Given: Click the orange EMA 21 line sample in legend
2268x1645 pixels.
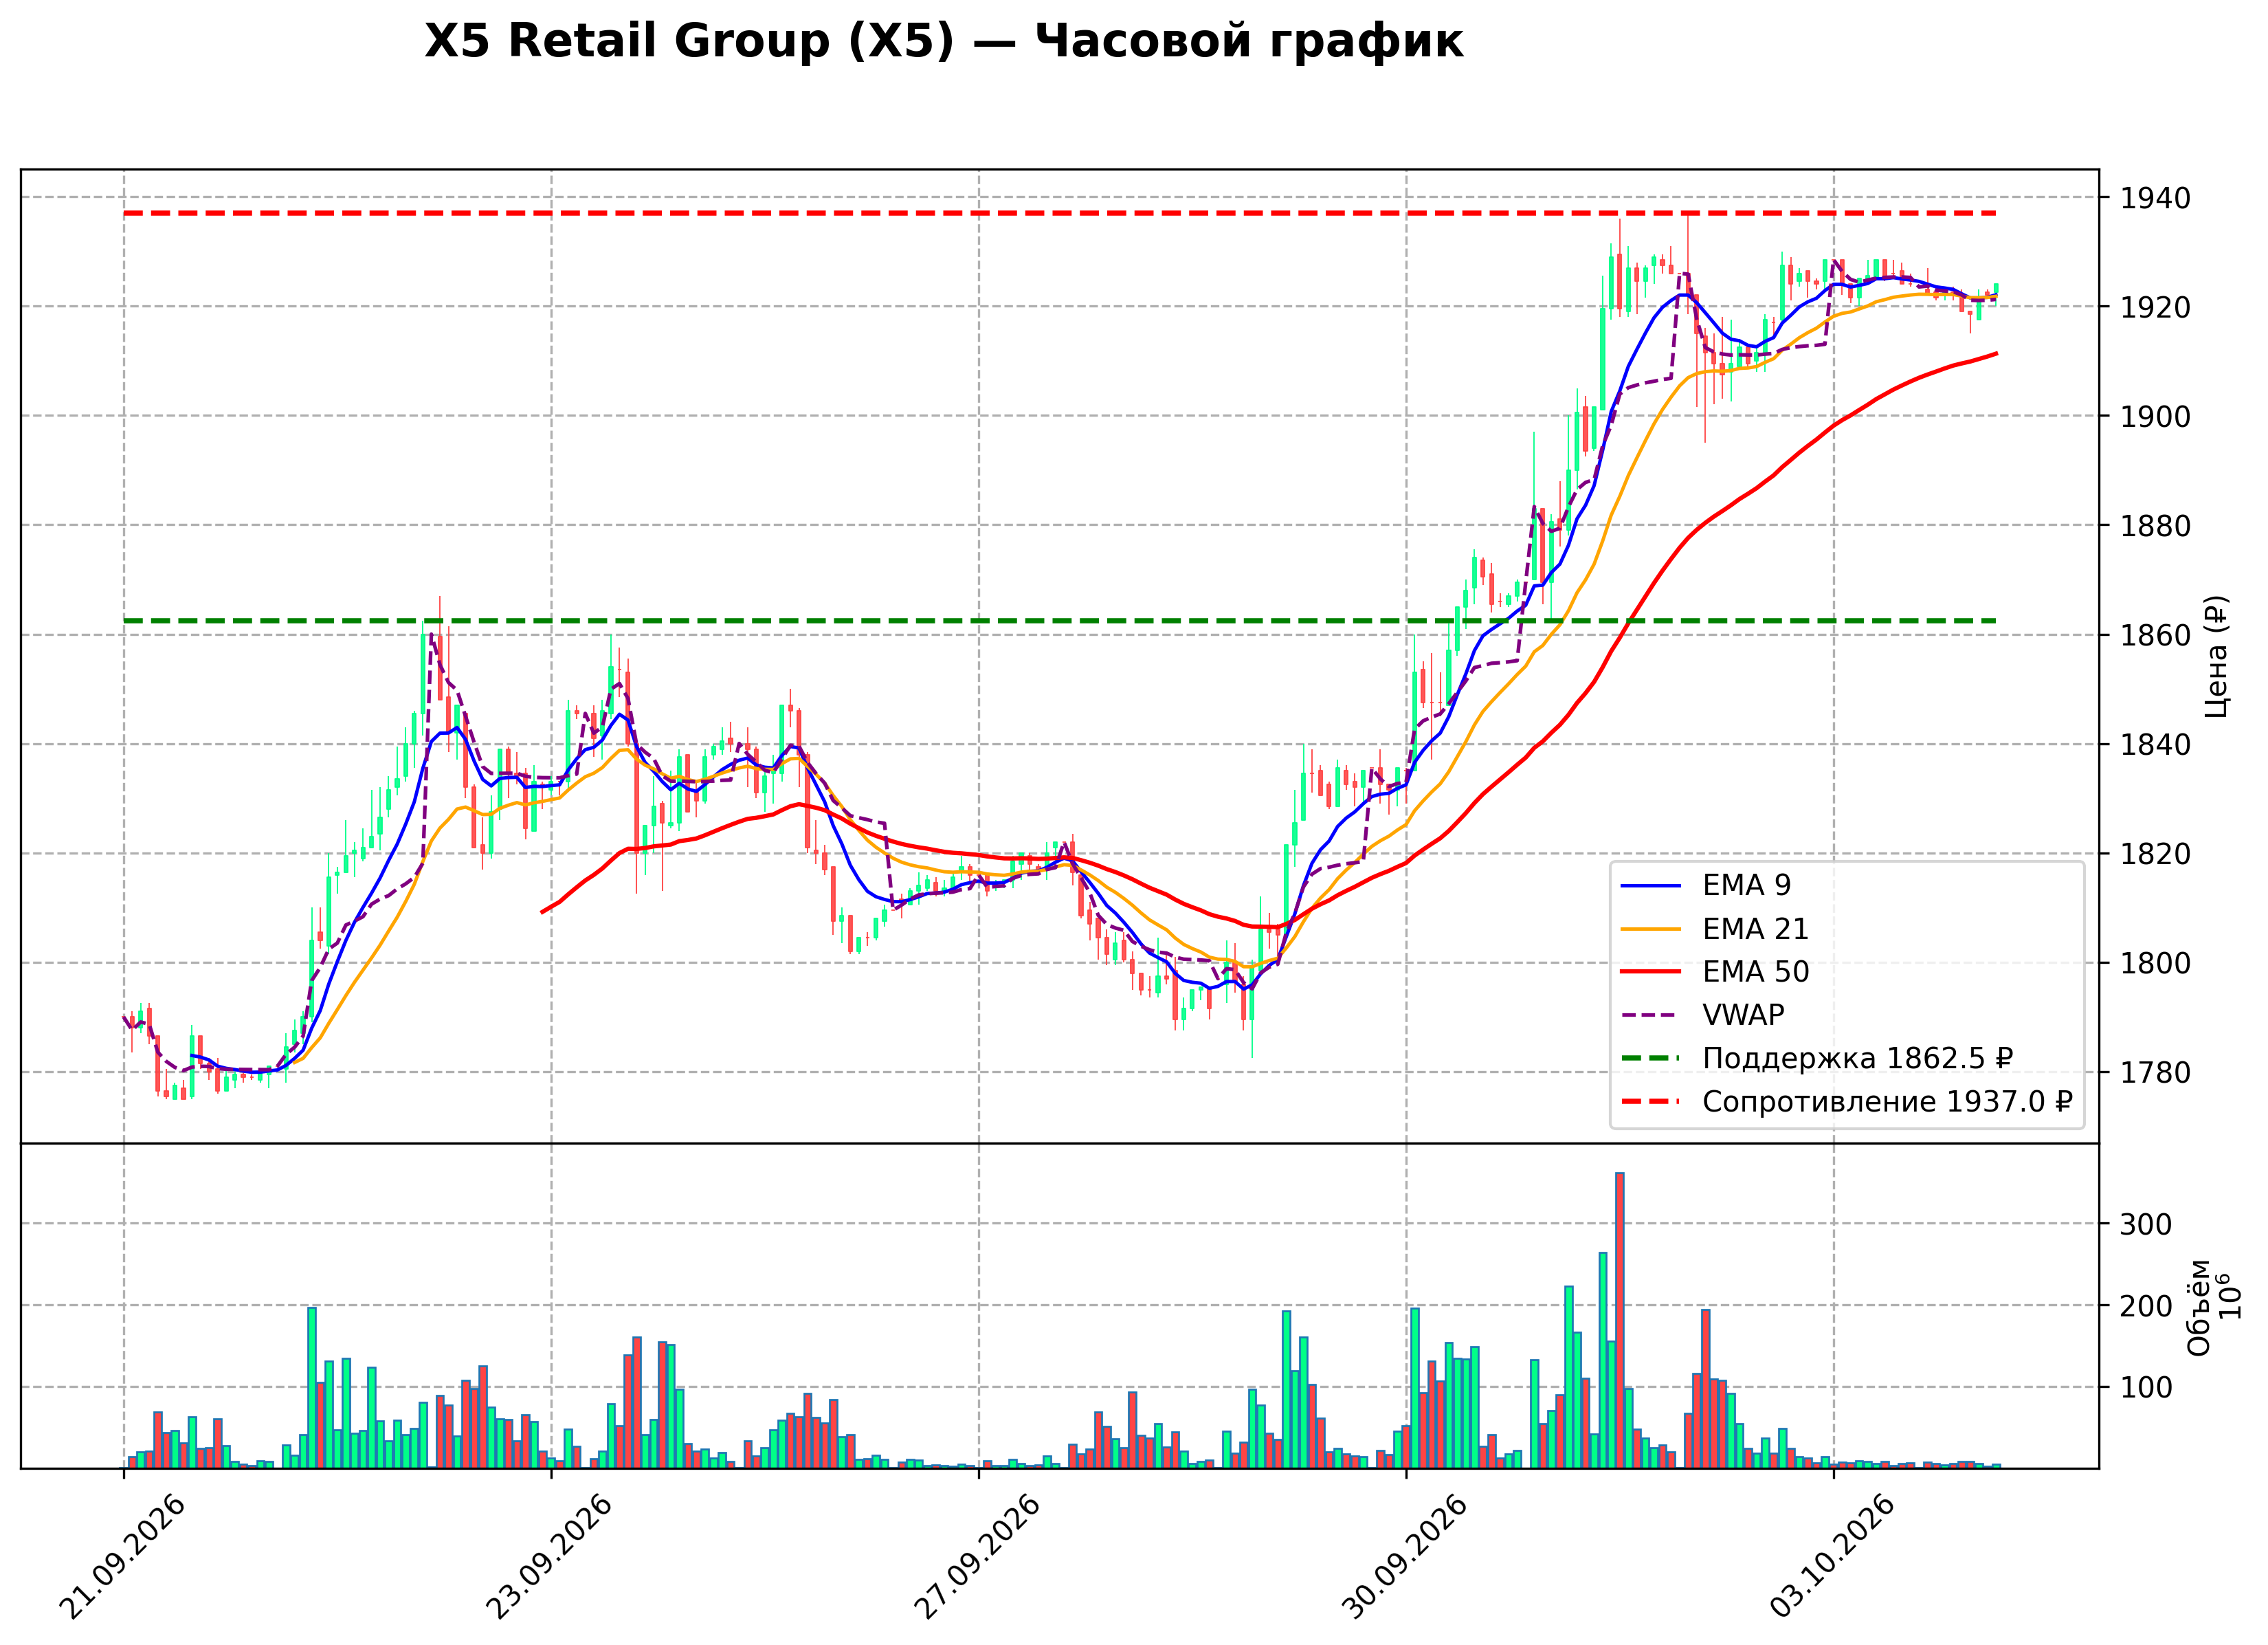Looking at the screenshot, I should click(x=1651, y=929).
